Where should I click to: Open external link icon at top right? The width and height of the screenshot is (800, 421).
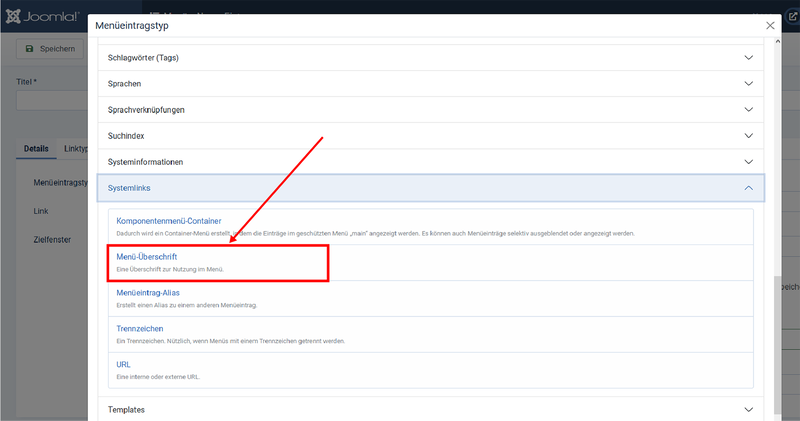pyautogui.click(x=792, y=16)
